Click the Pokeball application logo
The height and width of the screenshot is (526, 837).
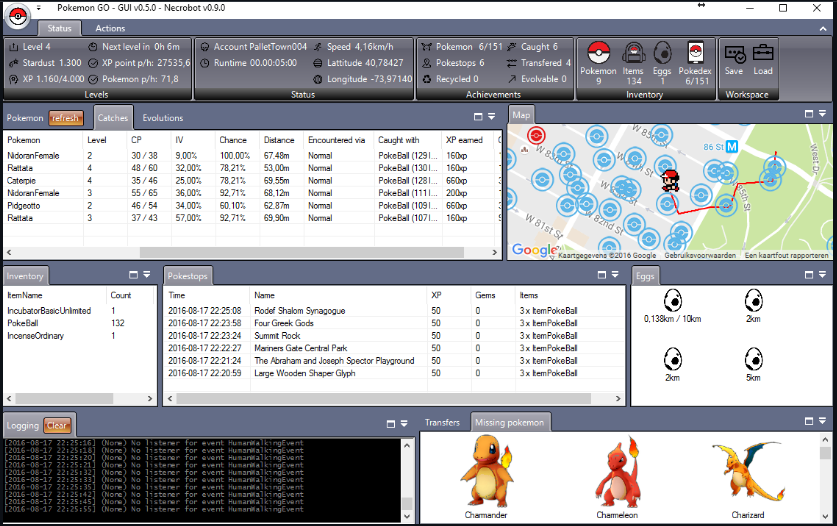pos(18,16)
